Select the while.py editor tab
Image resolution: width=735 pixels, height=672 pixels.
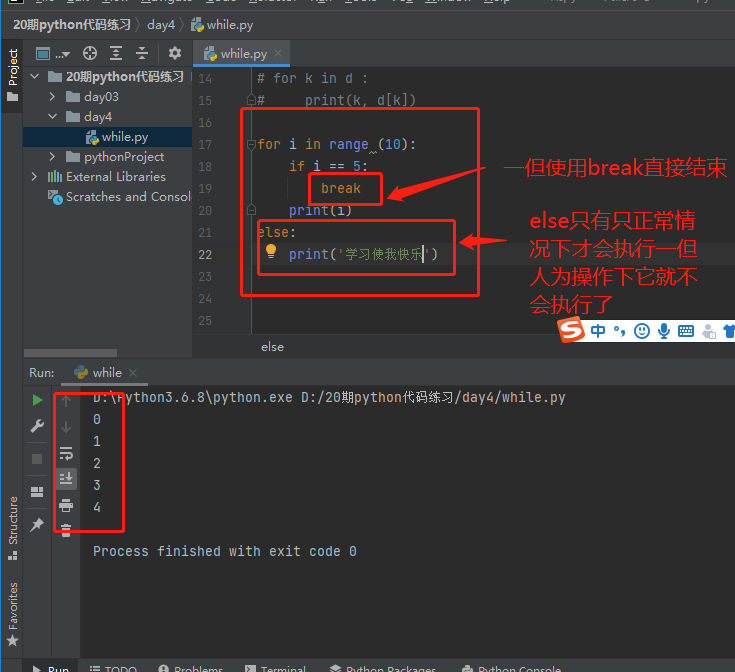pyautogui.click(x=241, y=53)
